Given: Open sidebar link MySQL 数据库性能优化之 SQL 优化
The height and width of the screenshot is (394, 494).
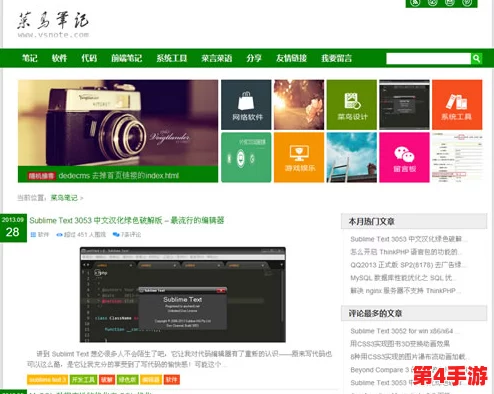Looking at the screenshot, I should pyautogui.click(x=403, y=278).
